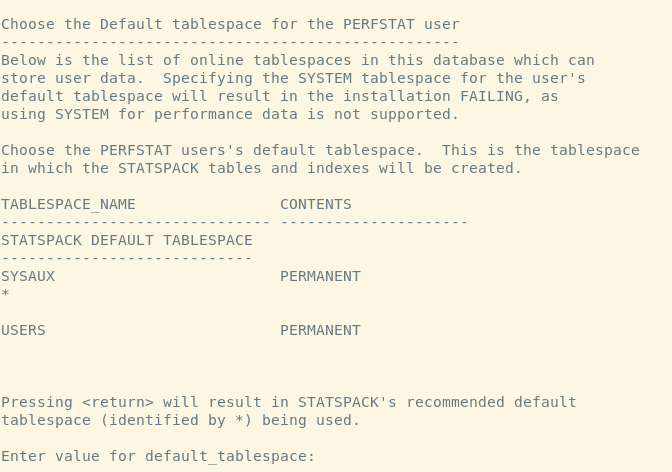
Task: Click PERMANENT in the USERS row
Action: (320, 330)
